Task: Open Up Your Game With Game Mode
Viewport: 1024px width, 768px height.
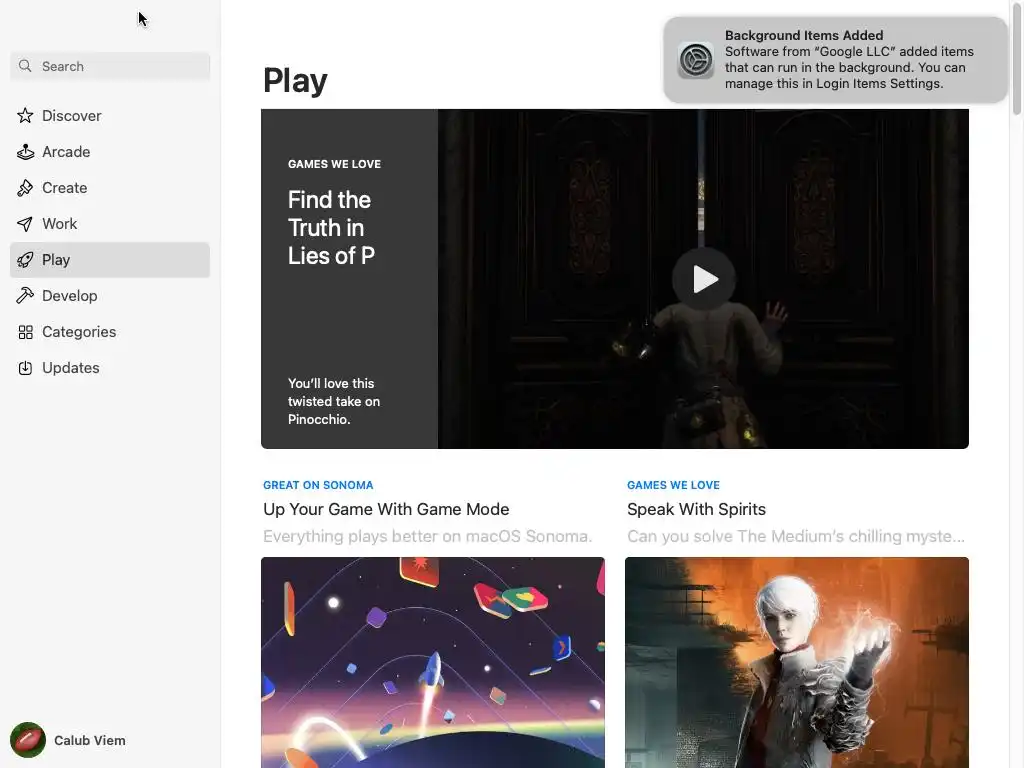Action: [386, 509]
